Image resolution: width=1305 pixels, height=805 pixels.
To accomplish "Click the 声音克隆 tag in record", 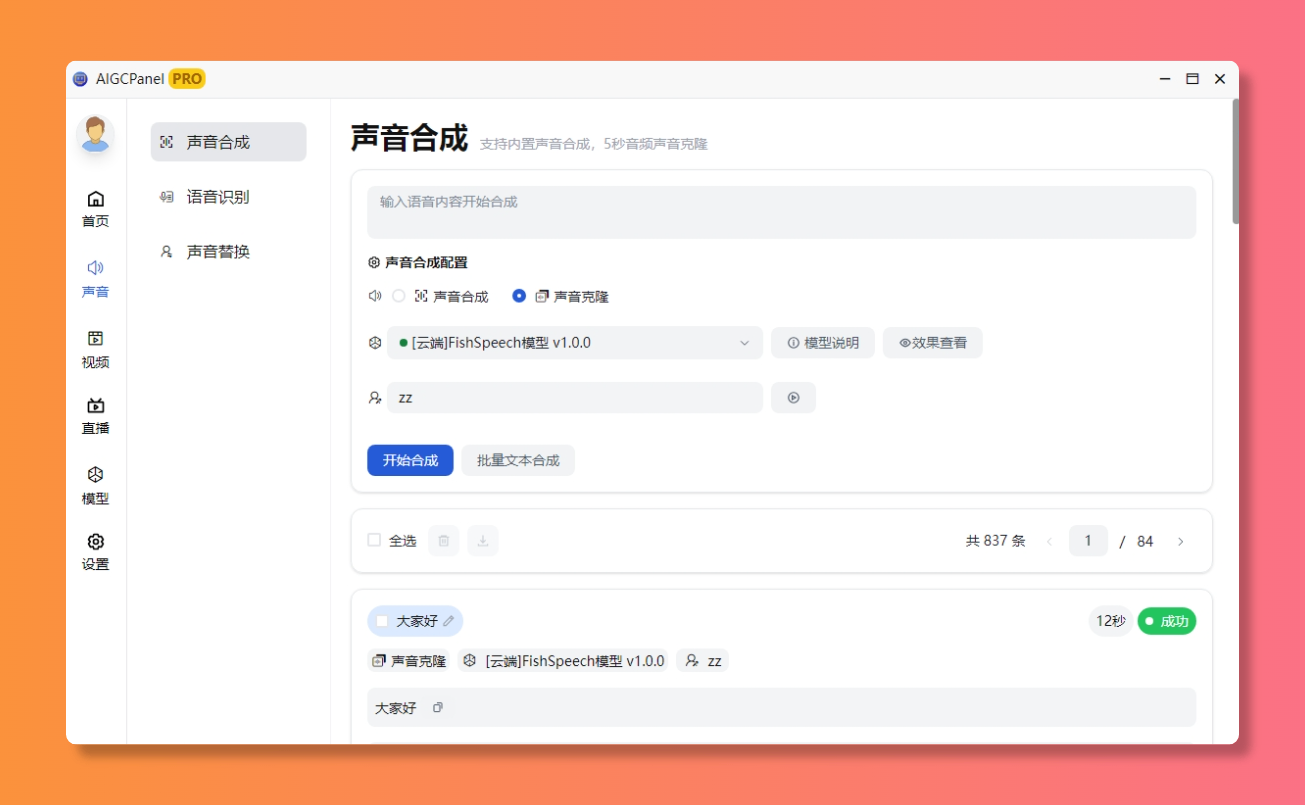I will [x=408, y=661].
